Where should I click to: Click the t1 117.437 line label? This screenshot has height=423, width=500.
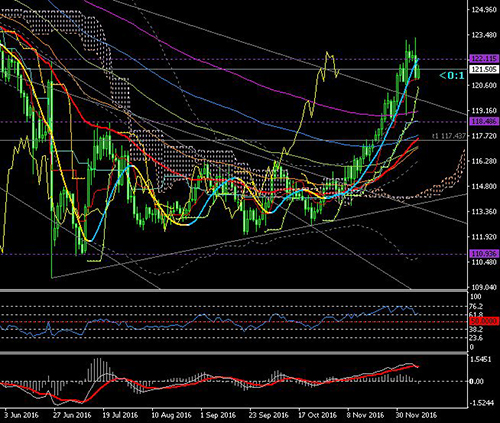(449, 136)
